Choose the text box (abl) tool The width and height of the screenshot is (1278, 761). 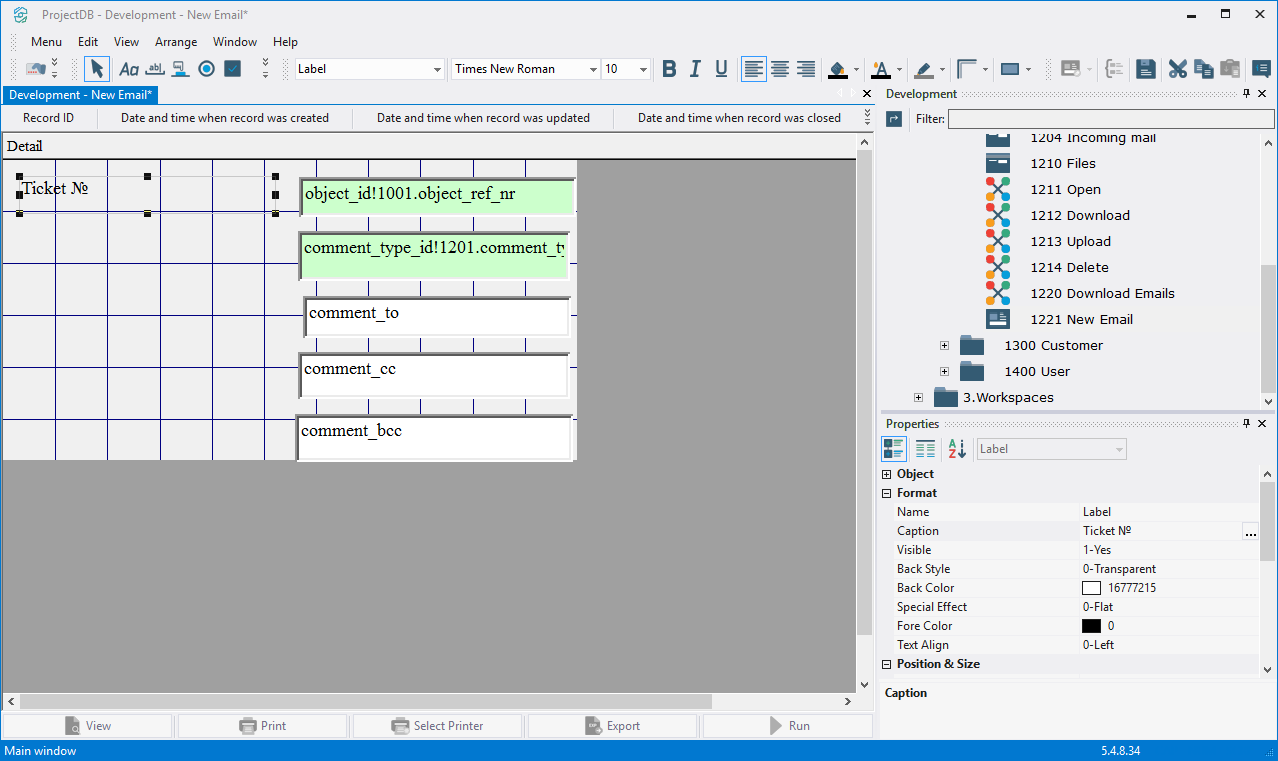(x=155, y=69)
